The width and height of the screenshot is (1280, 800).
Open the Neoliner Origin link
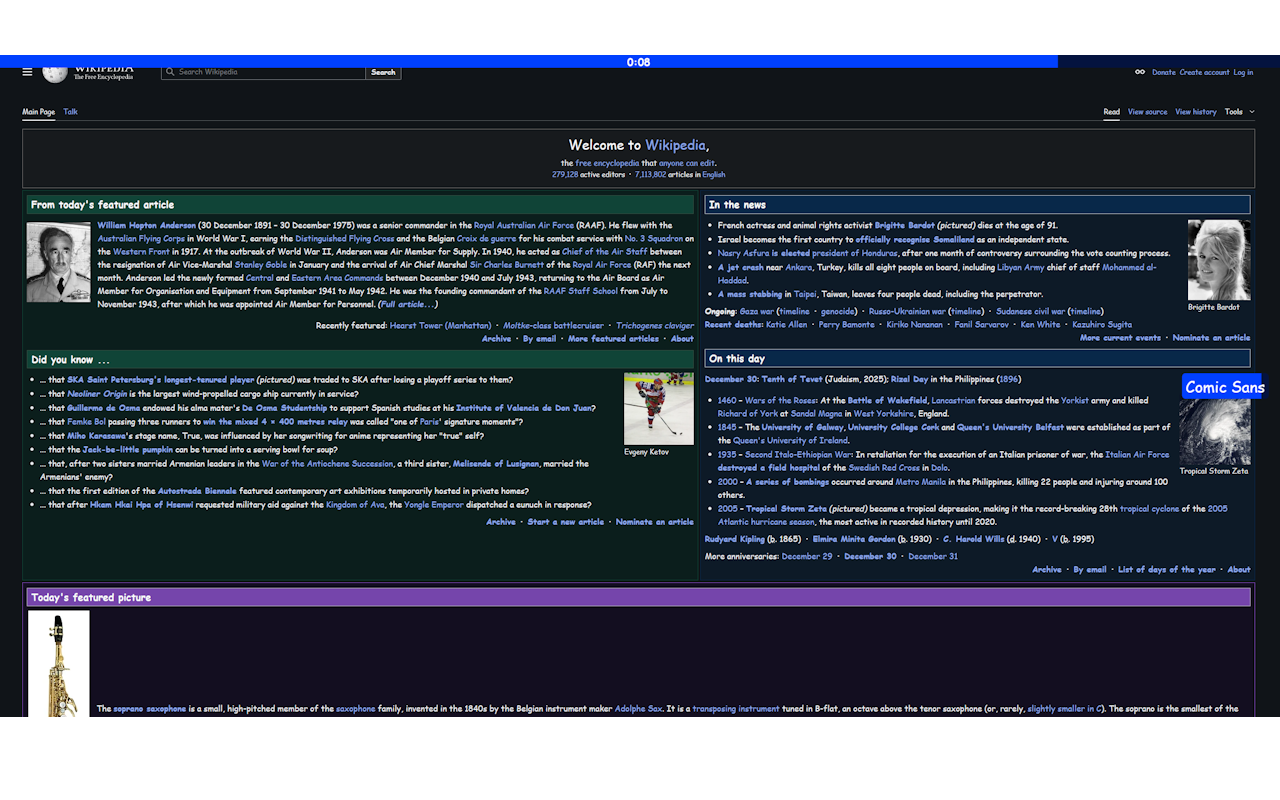[97, 394]
